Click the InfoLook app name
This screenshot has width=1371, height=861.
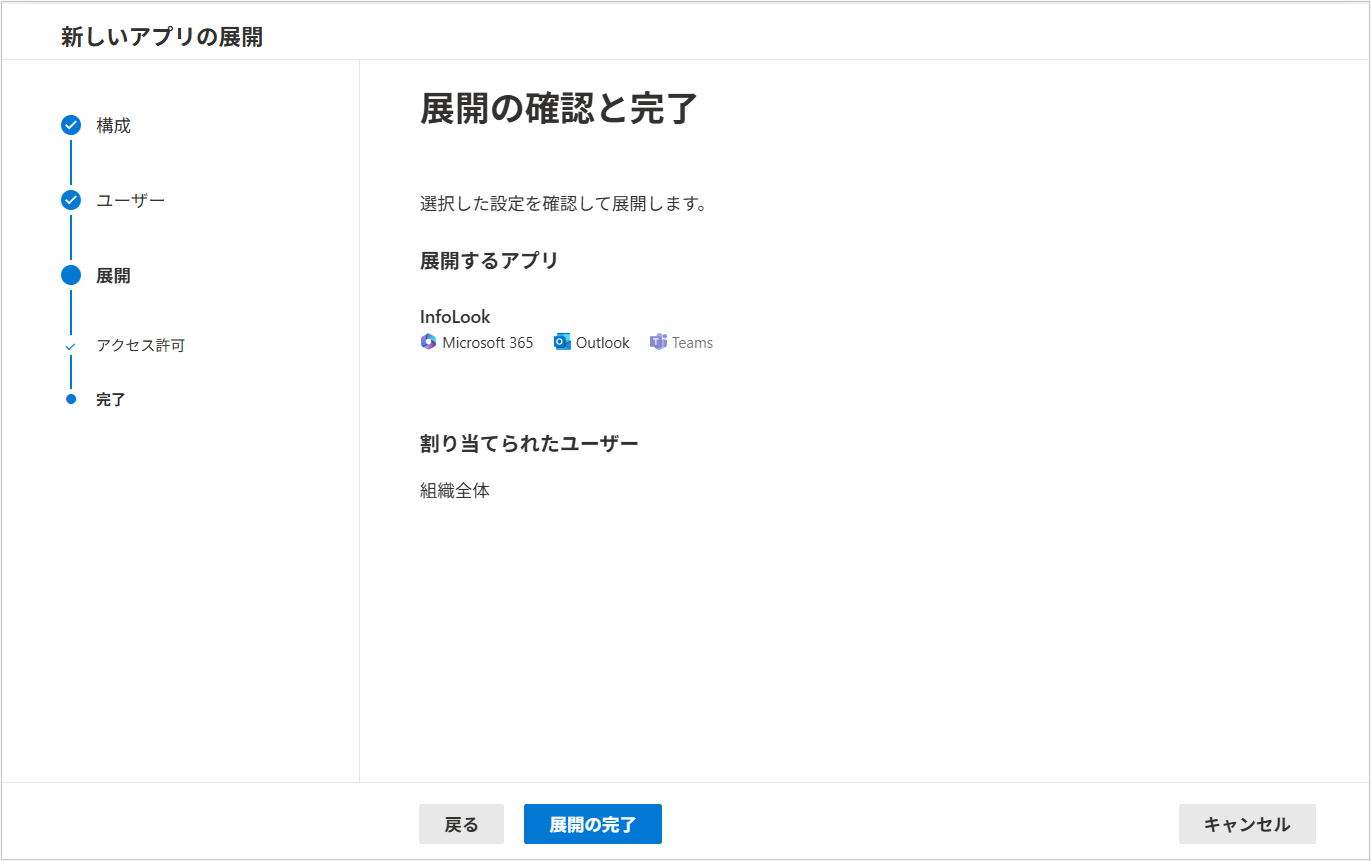click(455, 317)
